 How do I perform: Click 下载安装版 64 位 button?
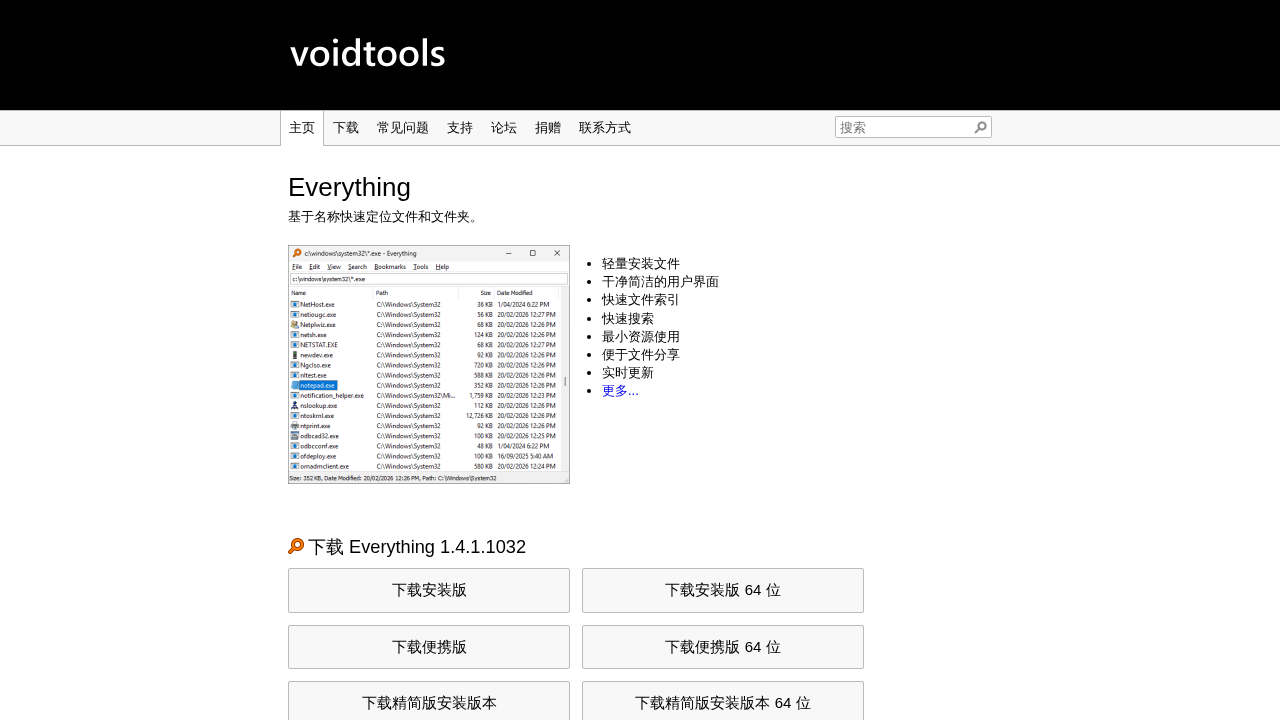(723, 590)
